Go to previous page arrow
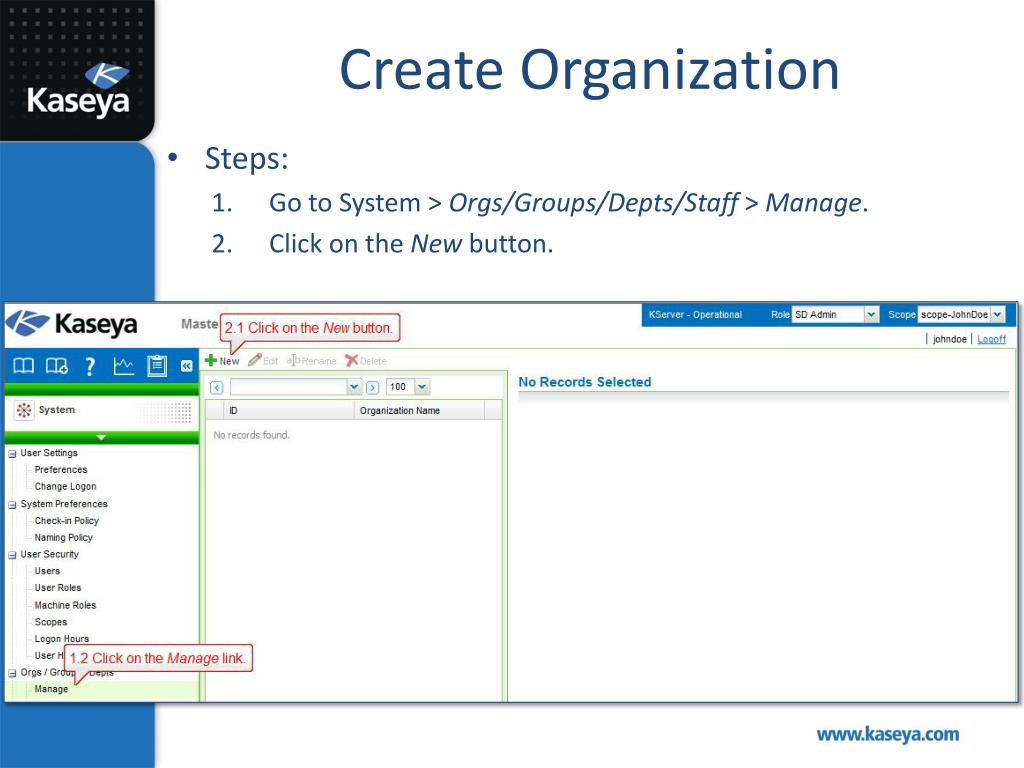Image resolution: width=1024 pixels, height=768 pixels. point(217,387)
